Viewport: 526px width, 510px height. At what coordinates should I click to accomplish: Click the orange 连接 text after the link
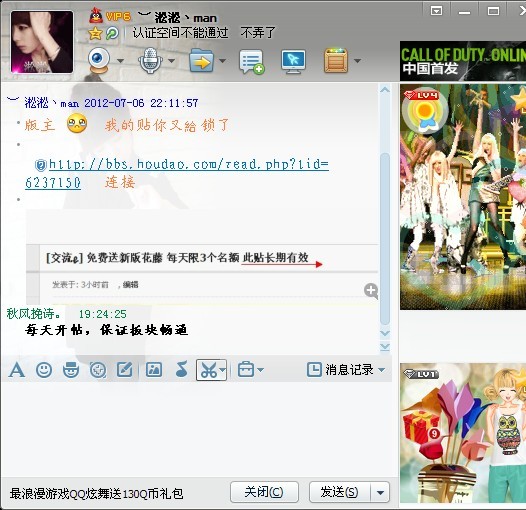click(x=120, y=183)
